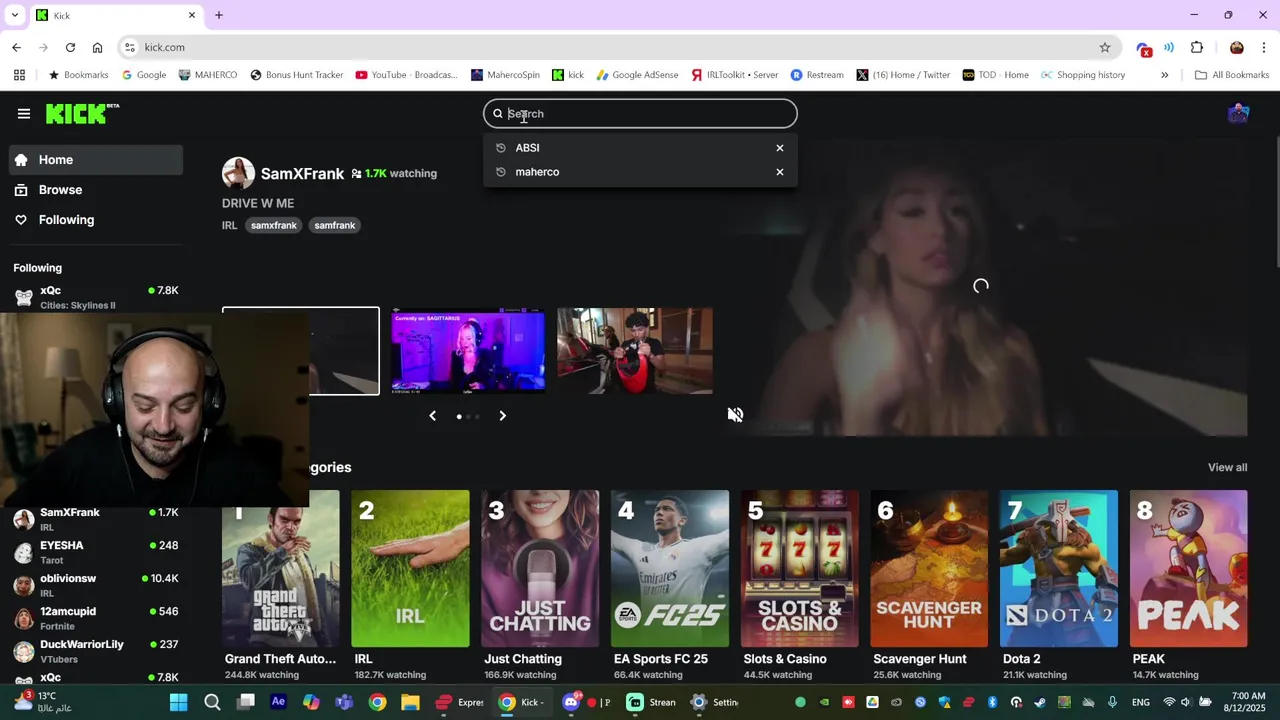Screen dimensions: 1280x720
Task: Click the IRL category label under stream title
Action: (229, 226)
